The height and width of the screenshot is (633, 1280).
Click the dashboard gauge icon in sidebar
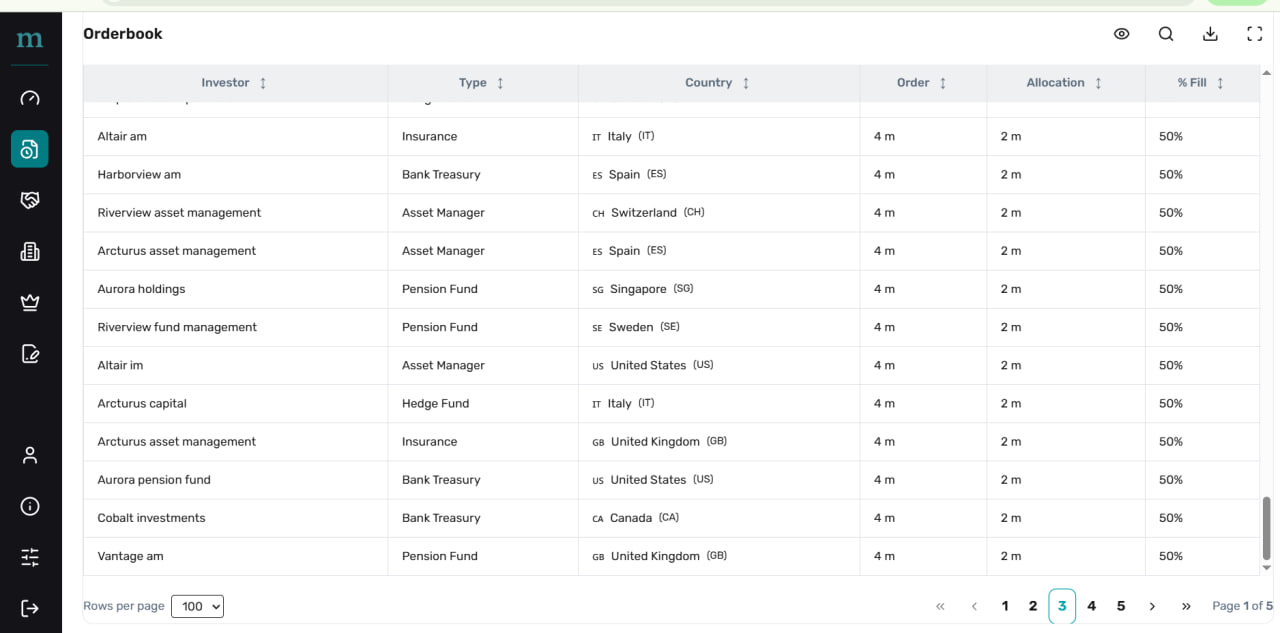tap(30, 98)
